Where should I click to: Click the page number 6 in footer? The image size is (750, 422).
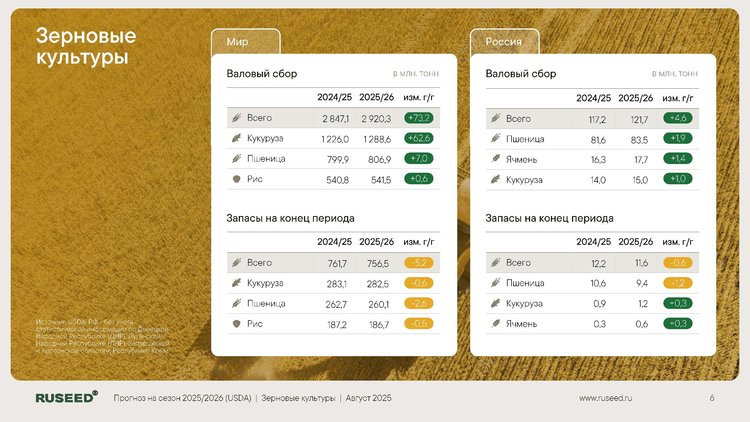coord(712,398)
